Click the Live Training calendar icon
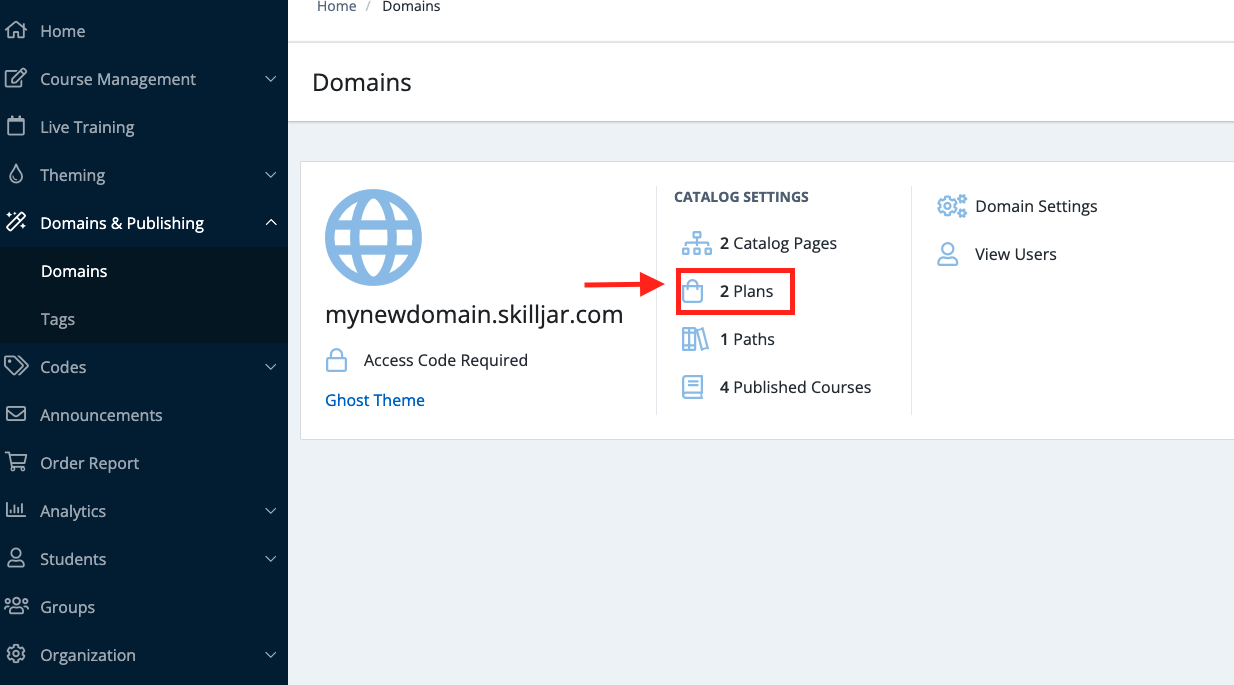The image size is (1234, 685). click(x=15, y=127)
